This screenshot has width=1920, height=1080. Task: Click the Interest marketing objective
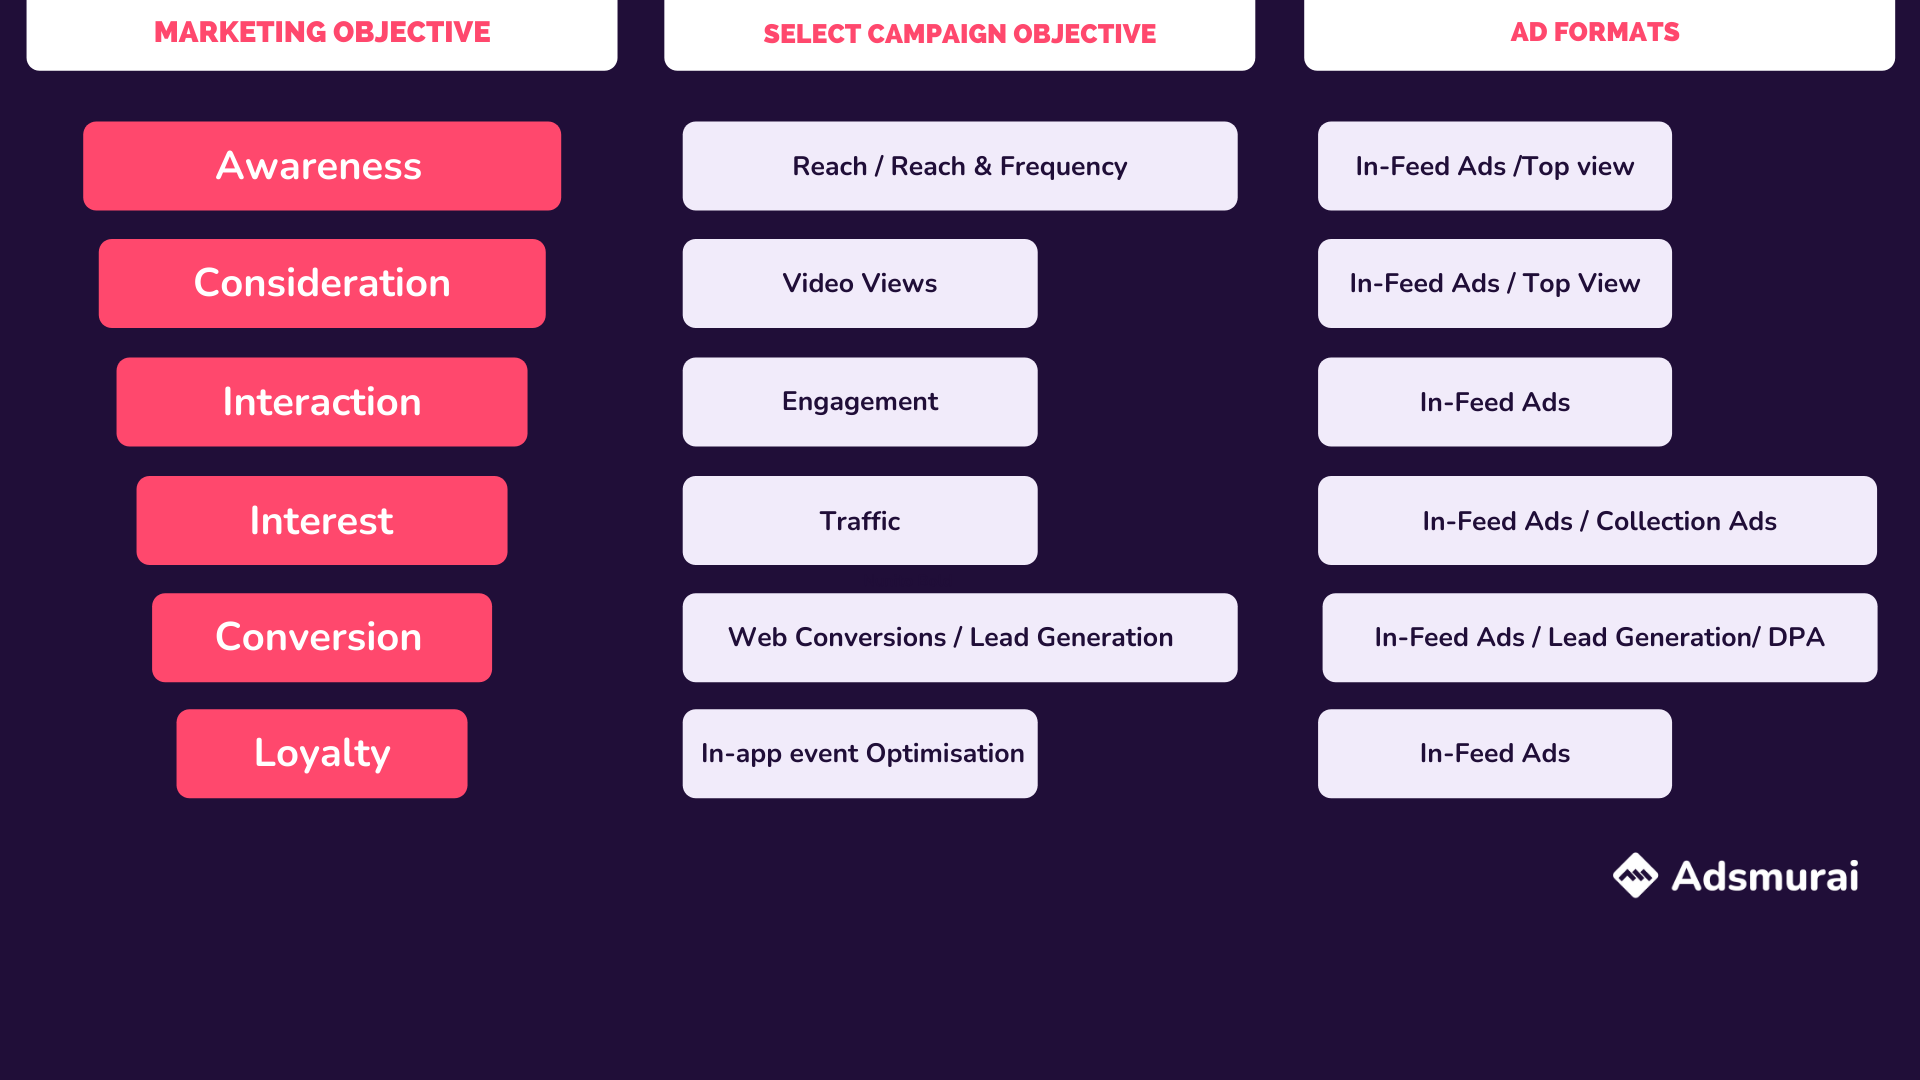[x=319, y=521]
